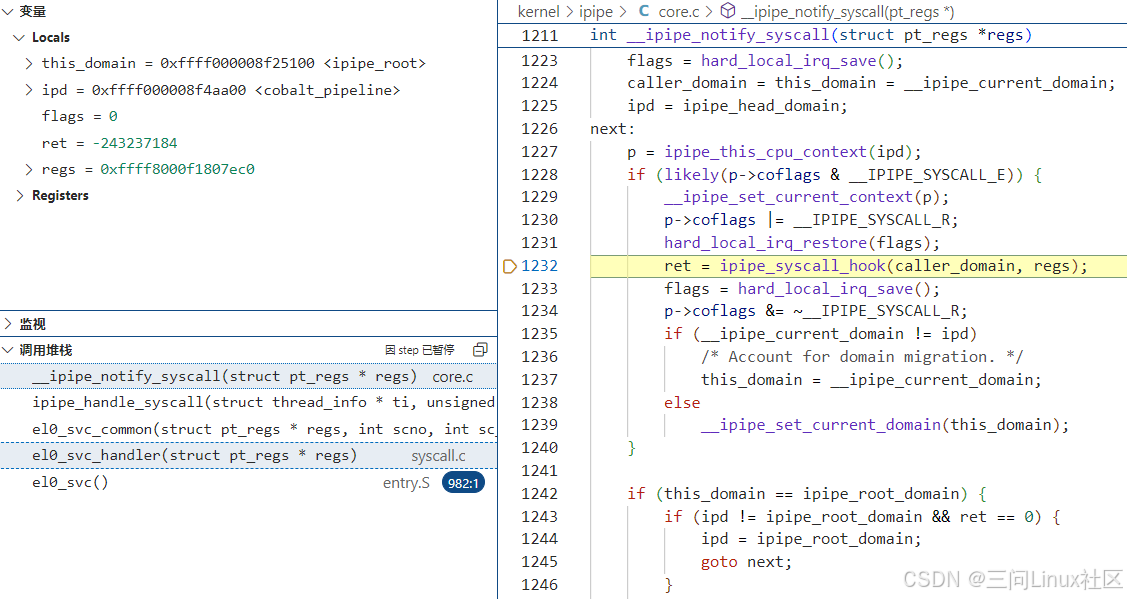1127x599 pixels.
Task: Click __IPIPE_SYSCALL_E on line 1228
Action: [x=927, y=175]
